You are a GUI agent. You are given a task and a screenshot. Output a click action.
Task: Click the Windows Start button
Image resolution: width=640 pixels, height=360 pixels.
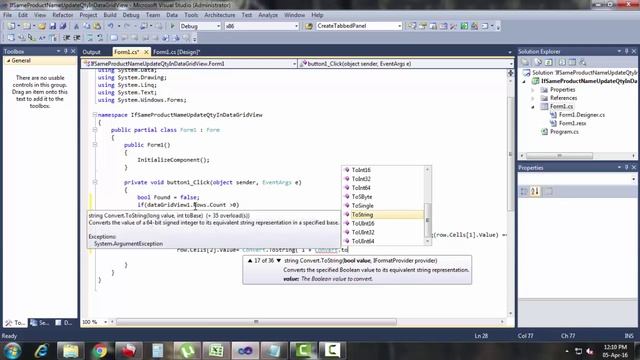tap(13, 350)
